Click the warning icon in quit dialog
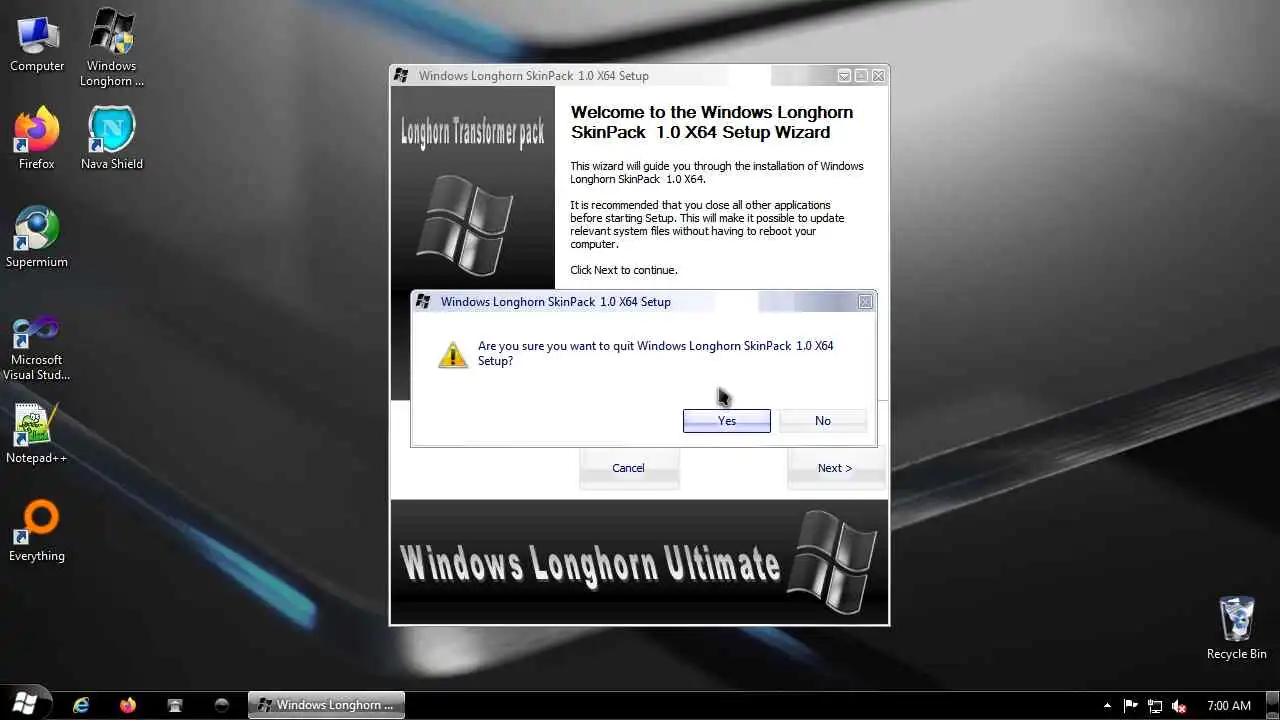Image resolution: width=1280 pixels, height=720 pixels. tap(453, 354)
